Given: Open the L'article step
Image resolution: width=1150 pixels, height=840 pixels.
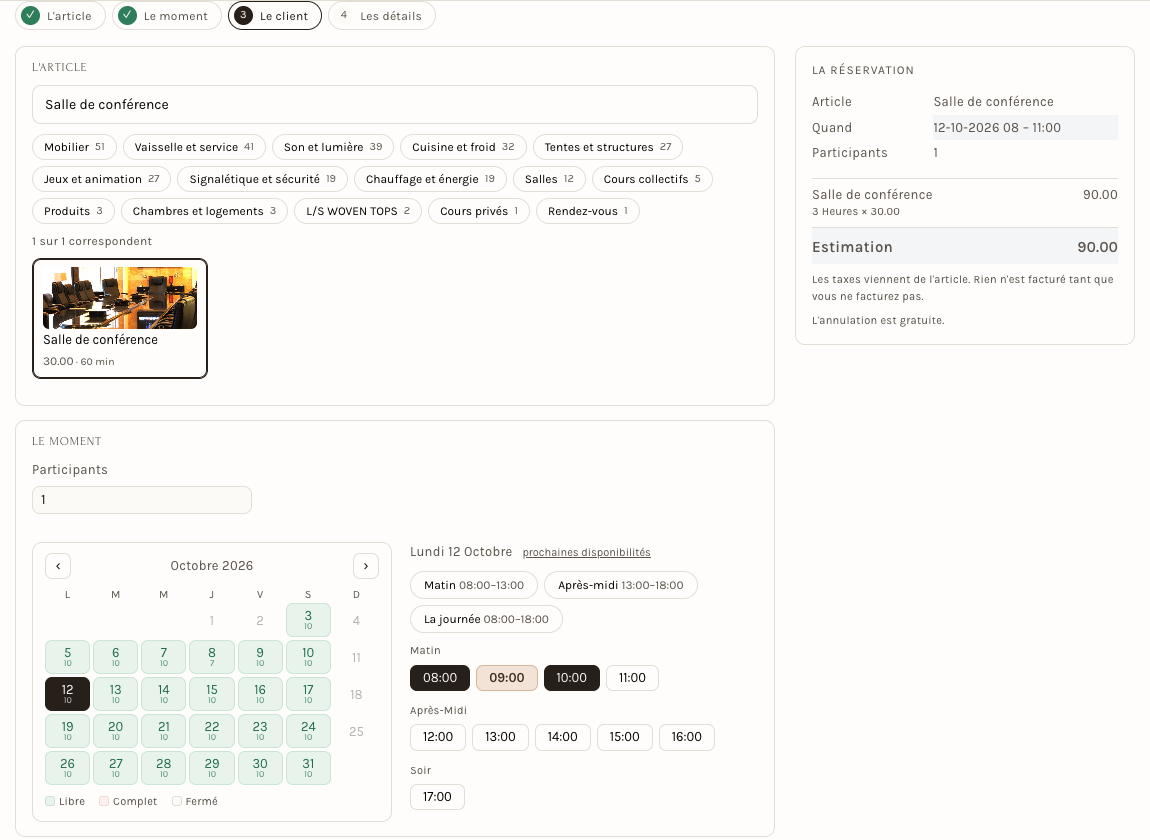Looking at the screenshot, I should (x=60, y=15).
